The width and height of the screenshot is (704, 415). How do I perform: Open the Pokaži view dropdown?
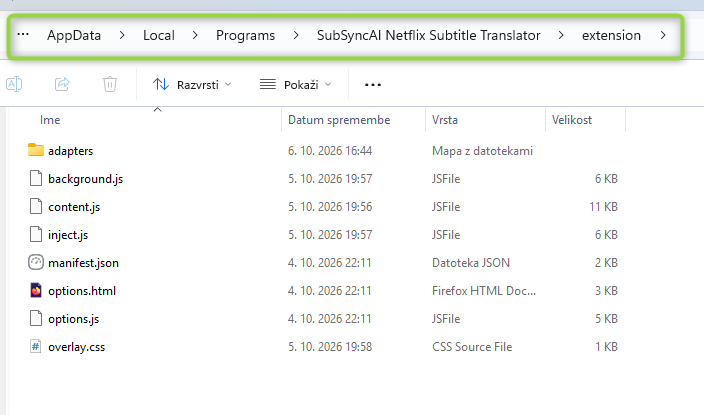(295, 84)
